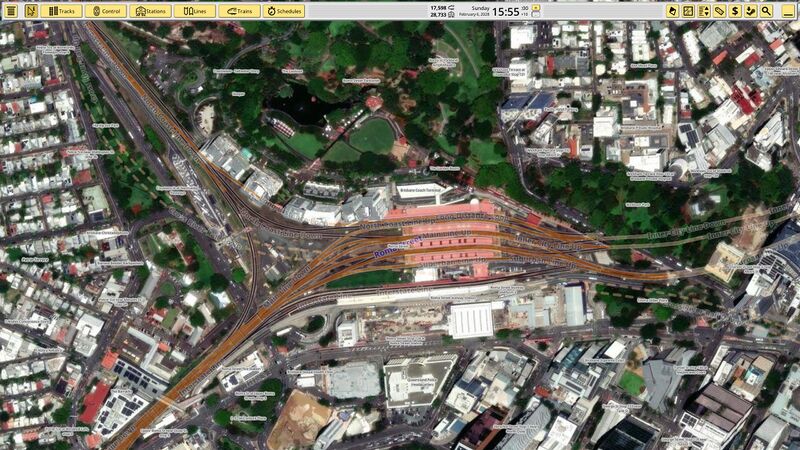The height and width of the screenshot is (450, 800).
Task: Open the hand checkmark icon
Action: 751,11
